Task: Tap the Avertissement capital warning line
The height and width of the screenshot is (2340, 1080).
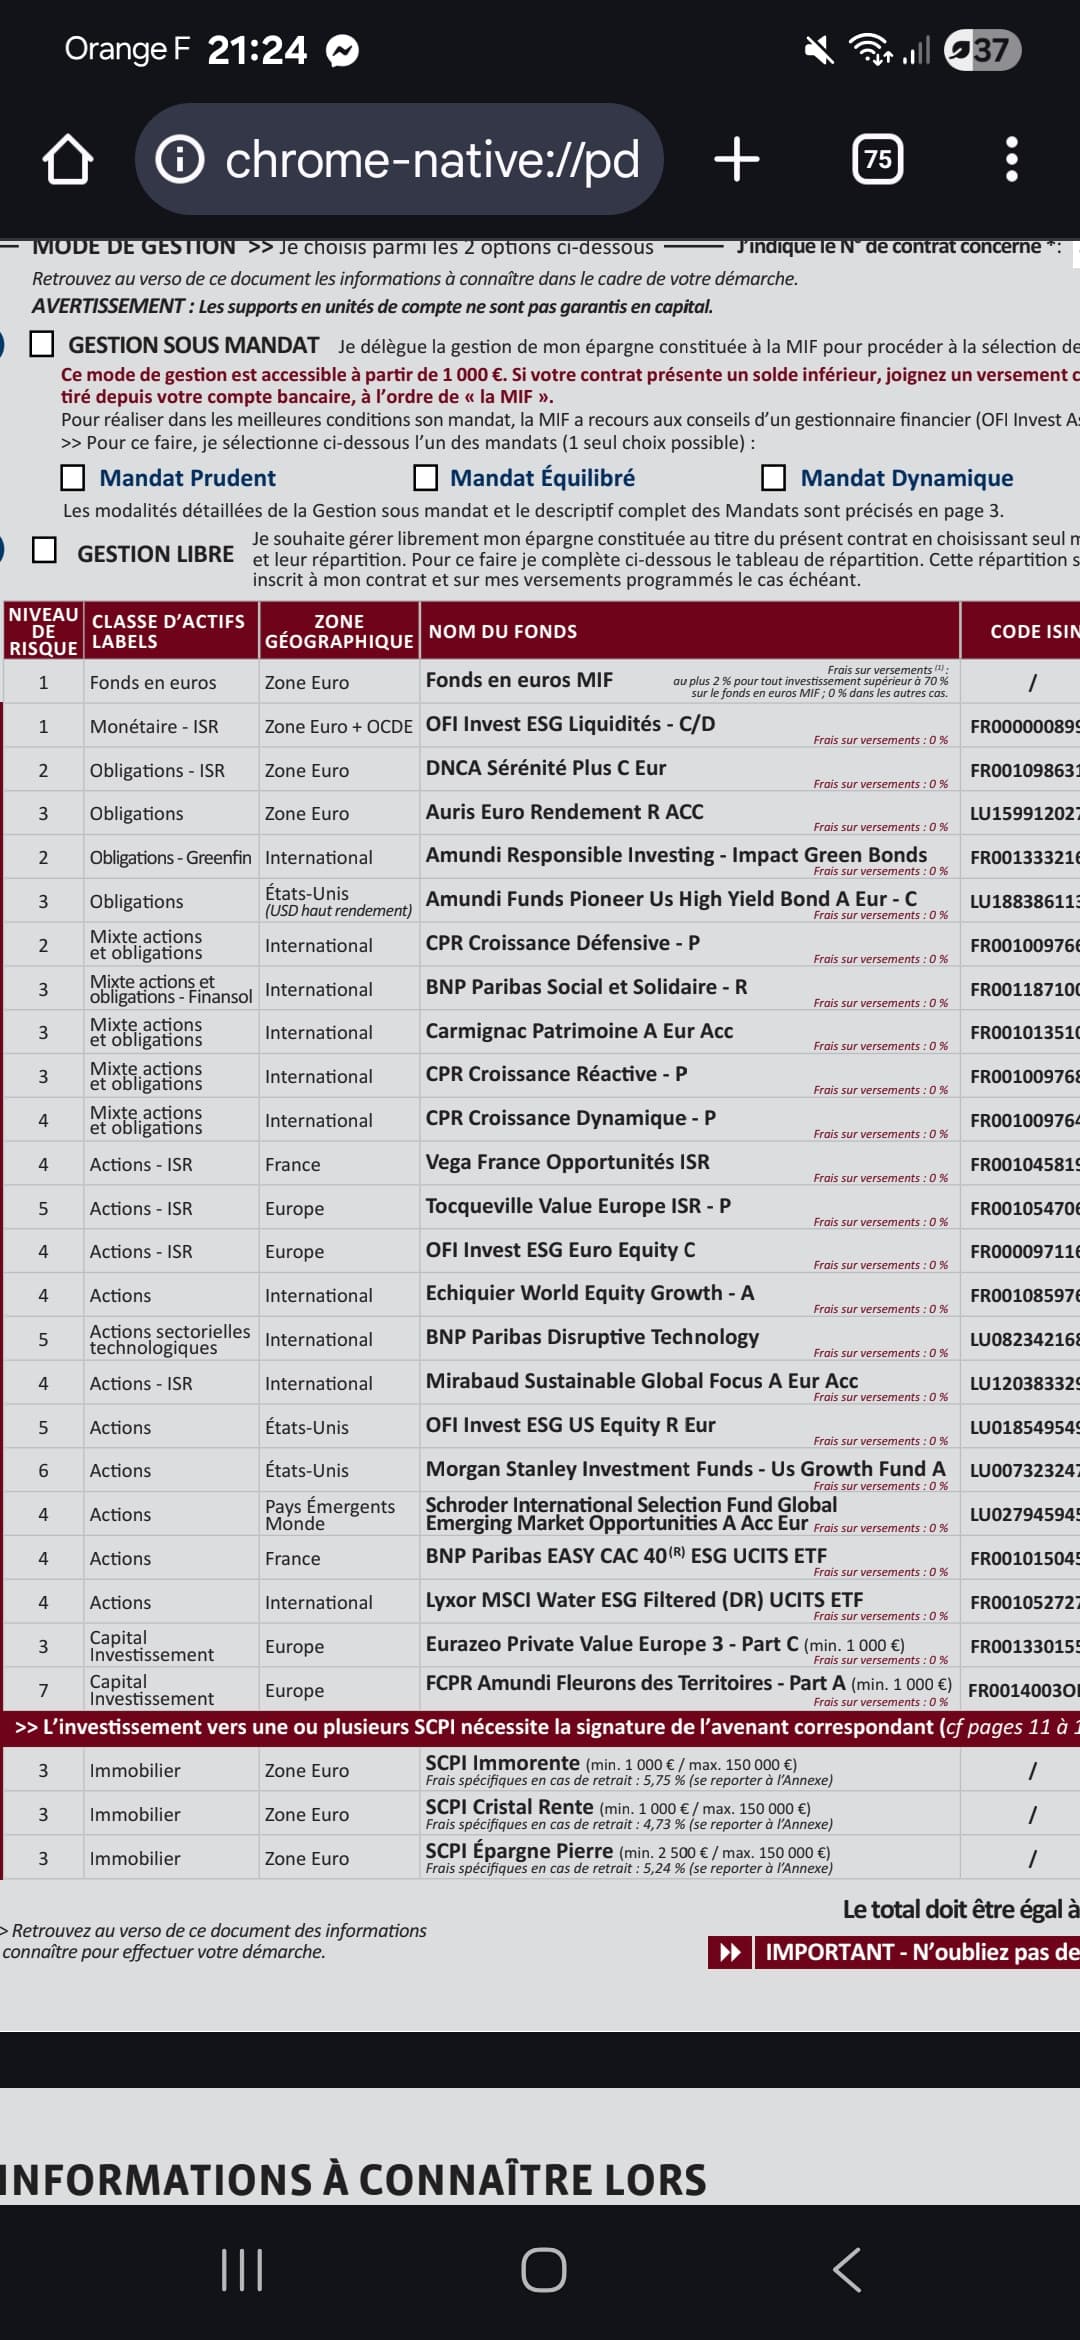Action: (373, 306)
